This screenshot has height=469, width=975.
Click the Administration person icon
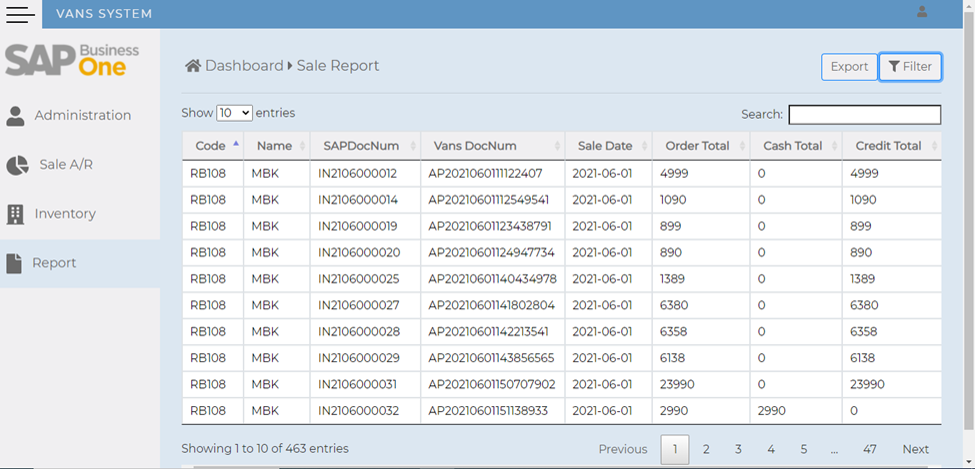(x=15, y=116)
